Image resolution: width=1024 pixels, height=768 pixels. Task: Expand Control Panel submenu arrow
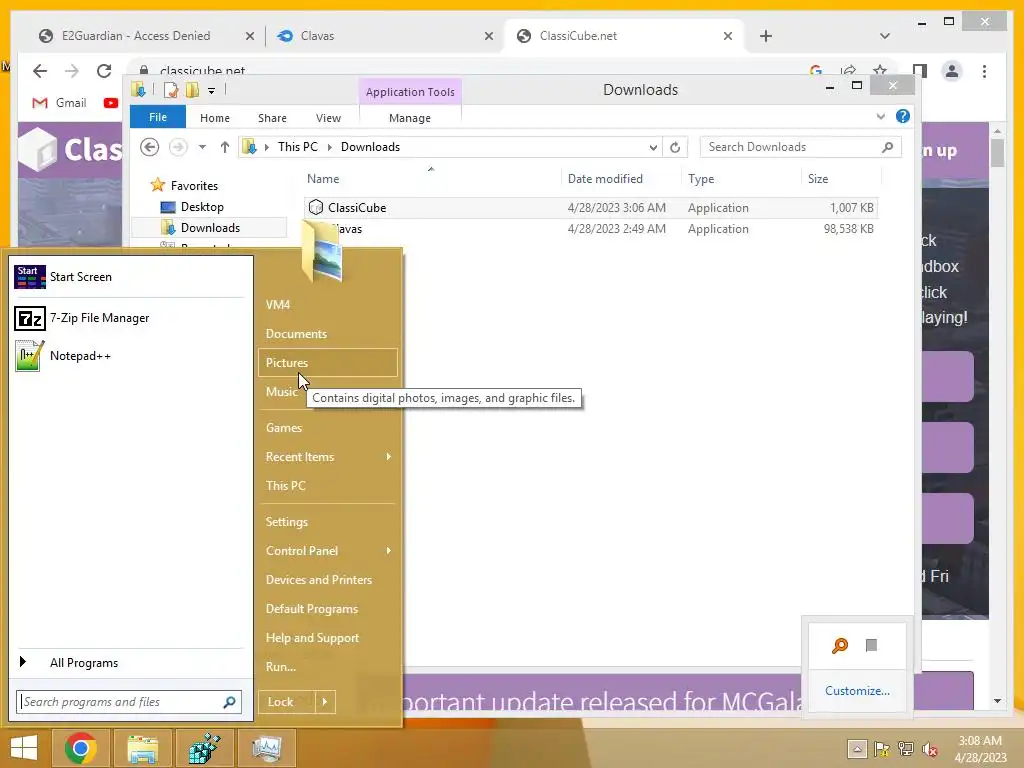[389, 551]
